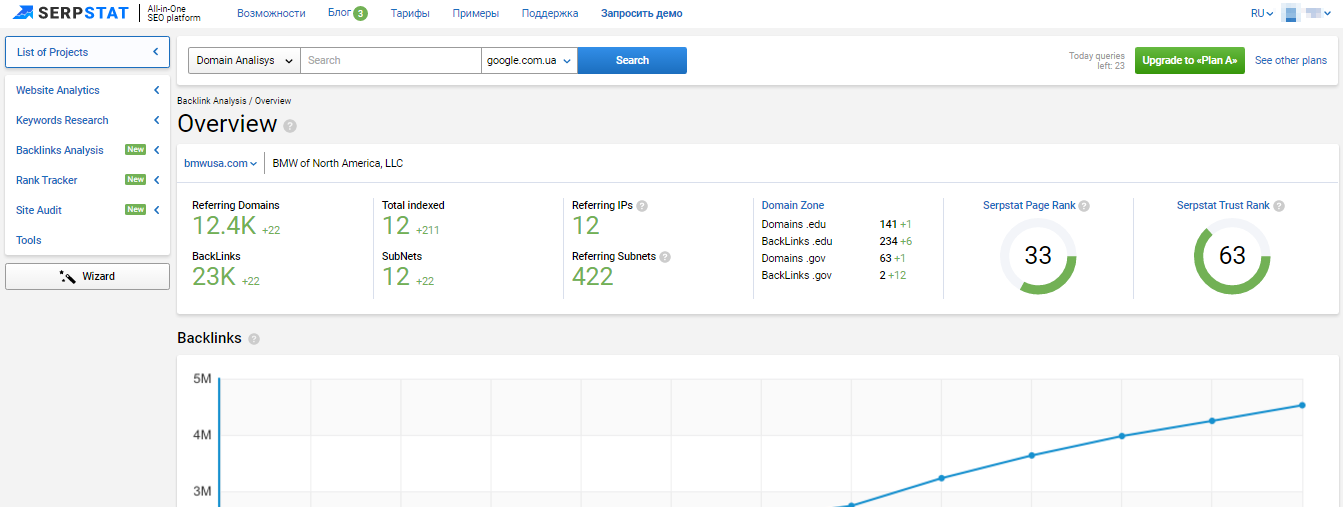Click Total indexed label
Viewport: 1343px width, 507px height.
[413, 205]
